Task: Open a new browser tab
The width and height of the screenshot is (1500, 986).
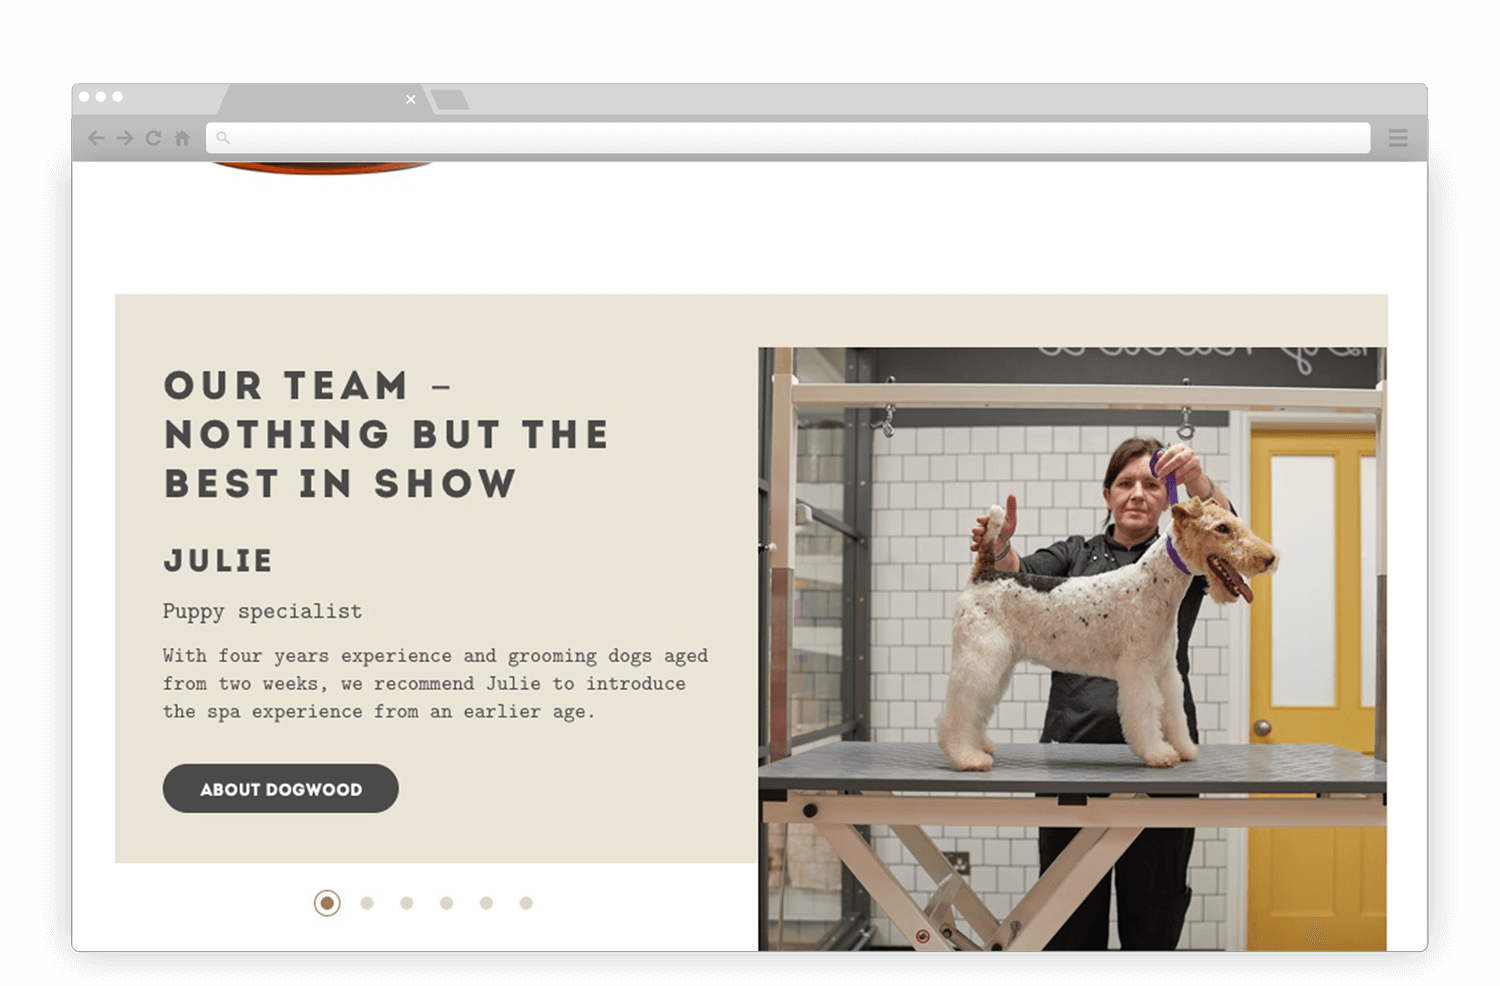Action: pos(450,99)
